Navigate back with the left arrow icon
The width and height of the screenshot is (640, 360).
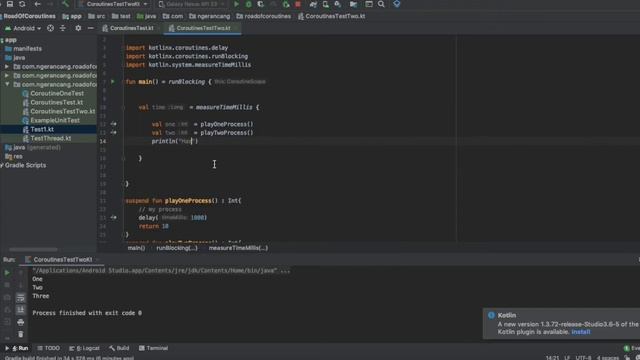click(x=38, y=4)
